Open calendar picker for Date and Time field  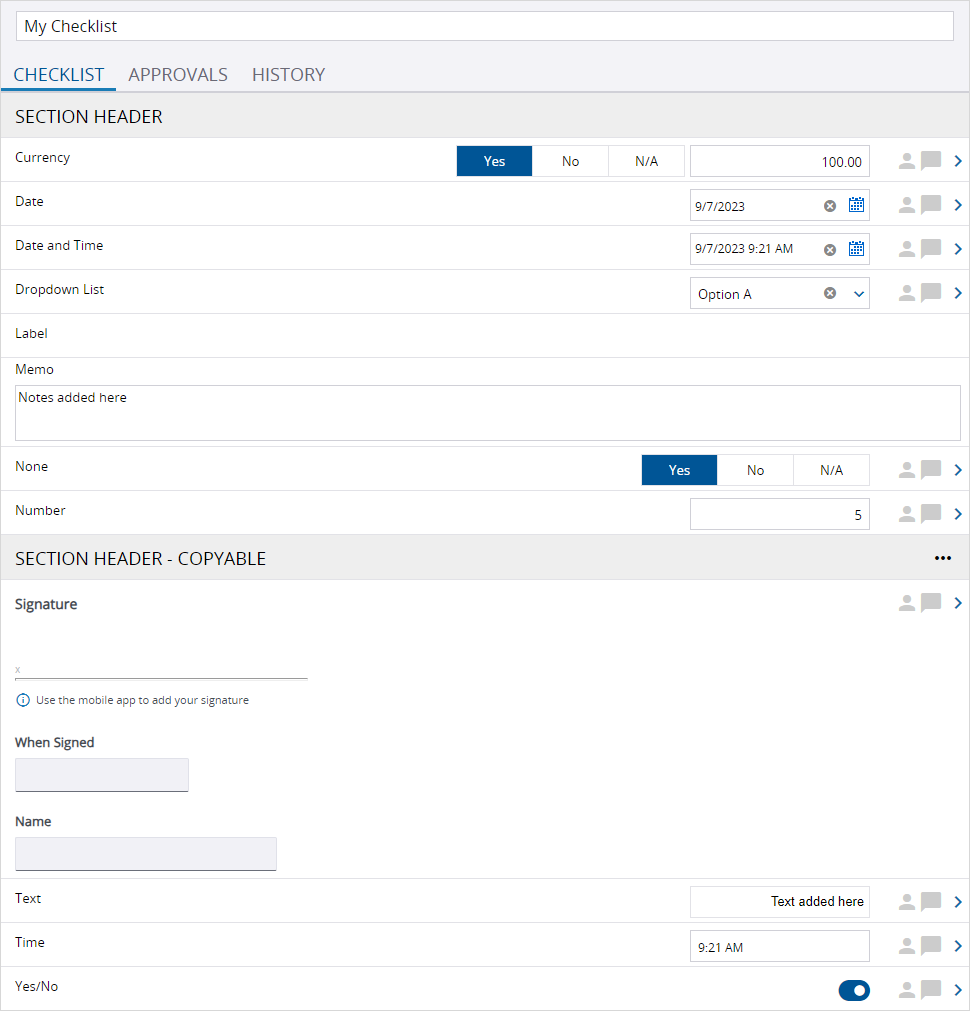(856, 249)
